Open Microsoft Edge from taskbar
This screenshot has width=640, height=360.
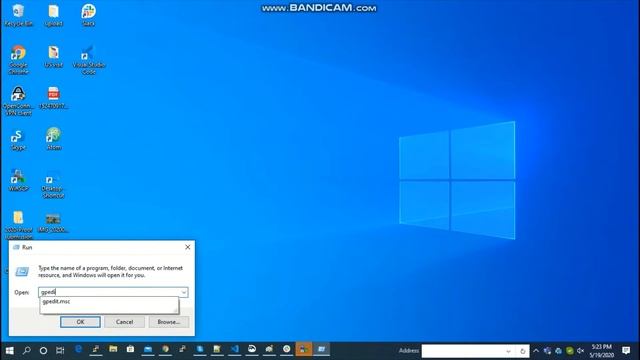pyautogui.click(x=78, y=349)
